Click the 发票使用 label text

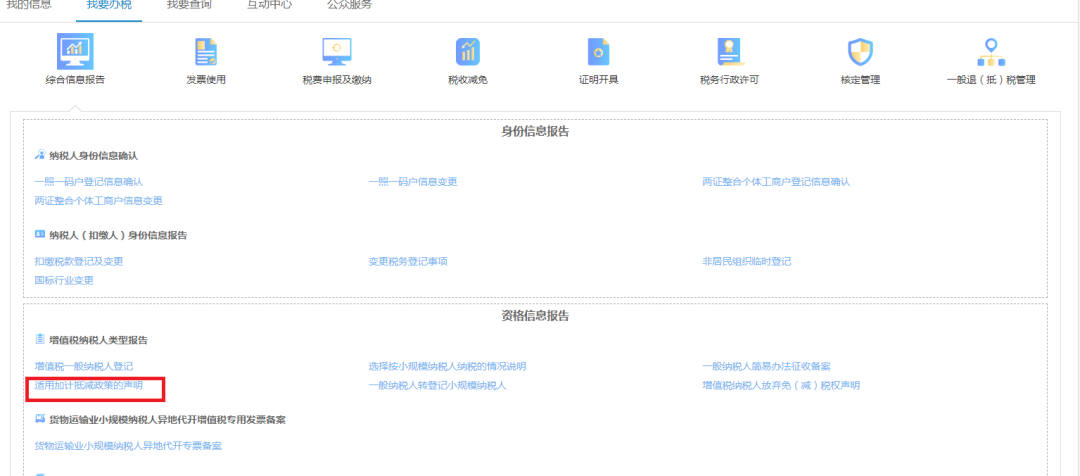click(206, 80)
